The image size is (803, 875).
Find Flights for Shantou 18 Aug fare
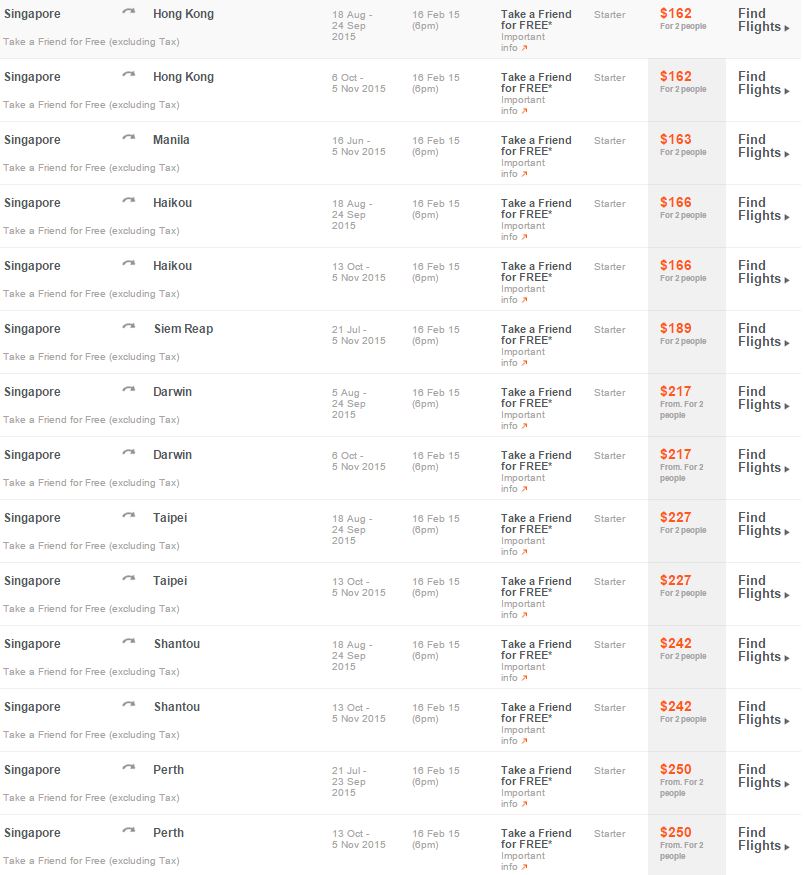tap(763, 651)
